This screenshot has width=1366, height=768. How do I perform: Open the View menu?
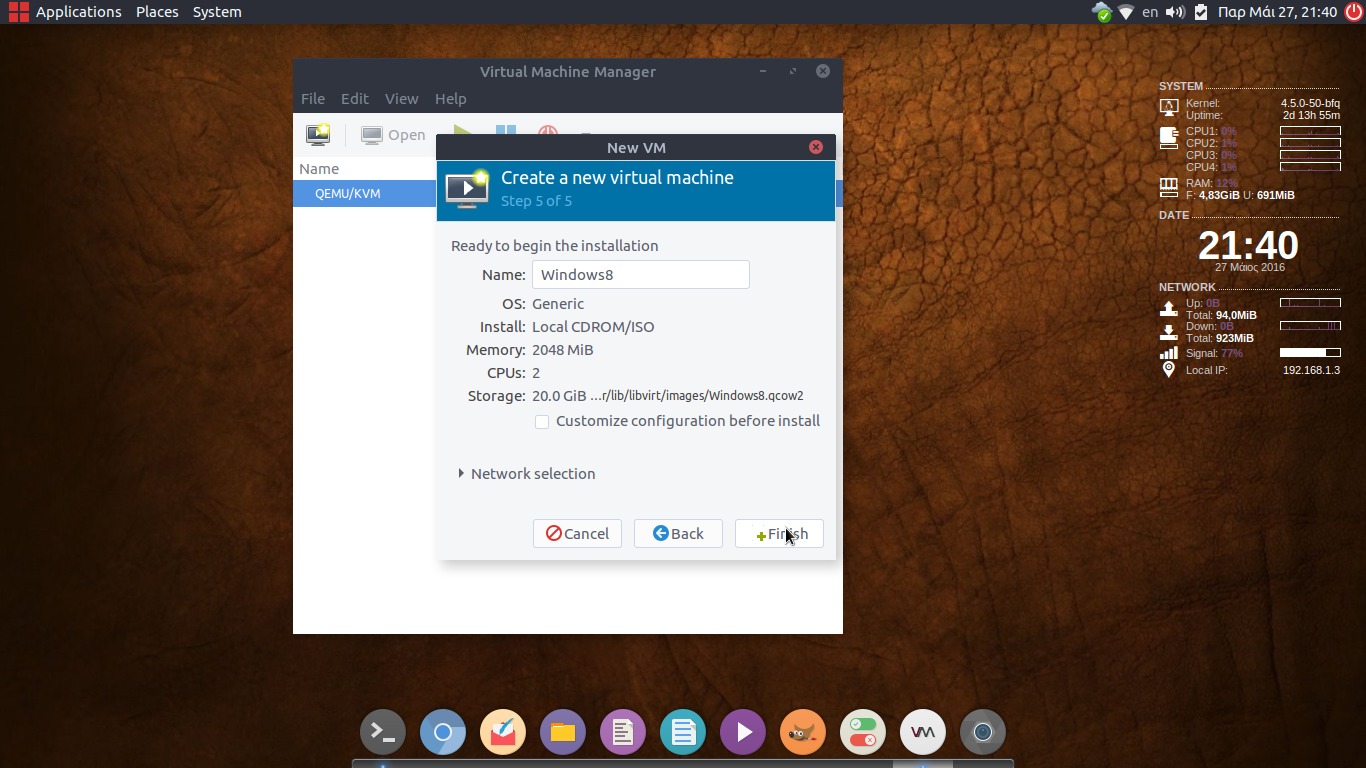[x=401, y=99]
